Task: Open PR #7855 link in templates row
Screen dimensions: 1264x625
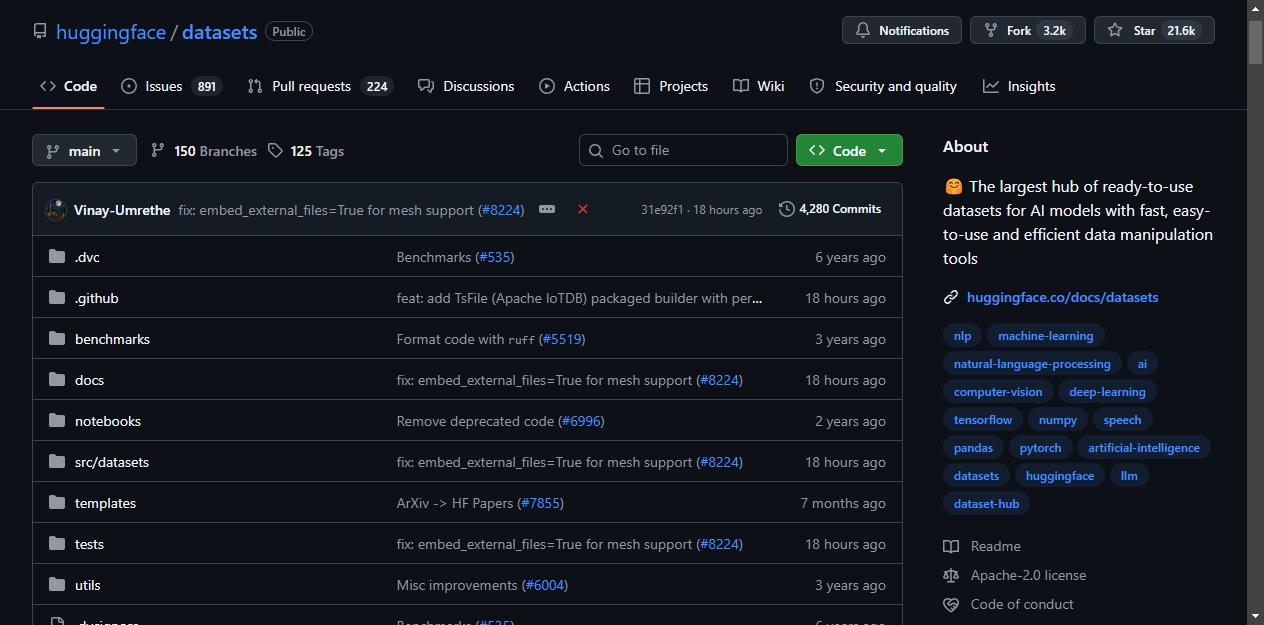Action: 541,503
